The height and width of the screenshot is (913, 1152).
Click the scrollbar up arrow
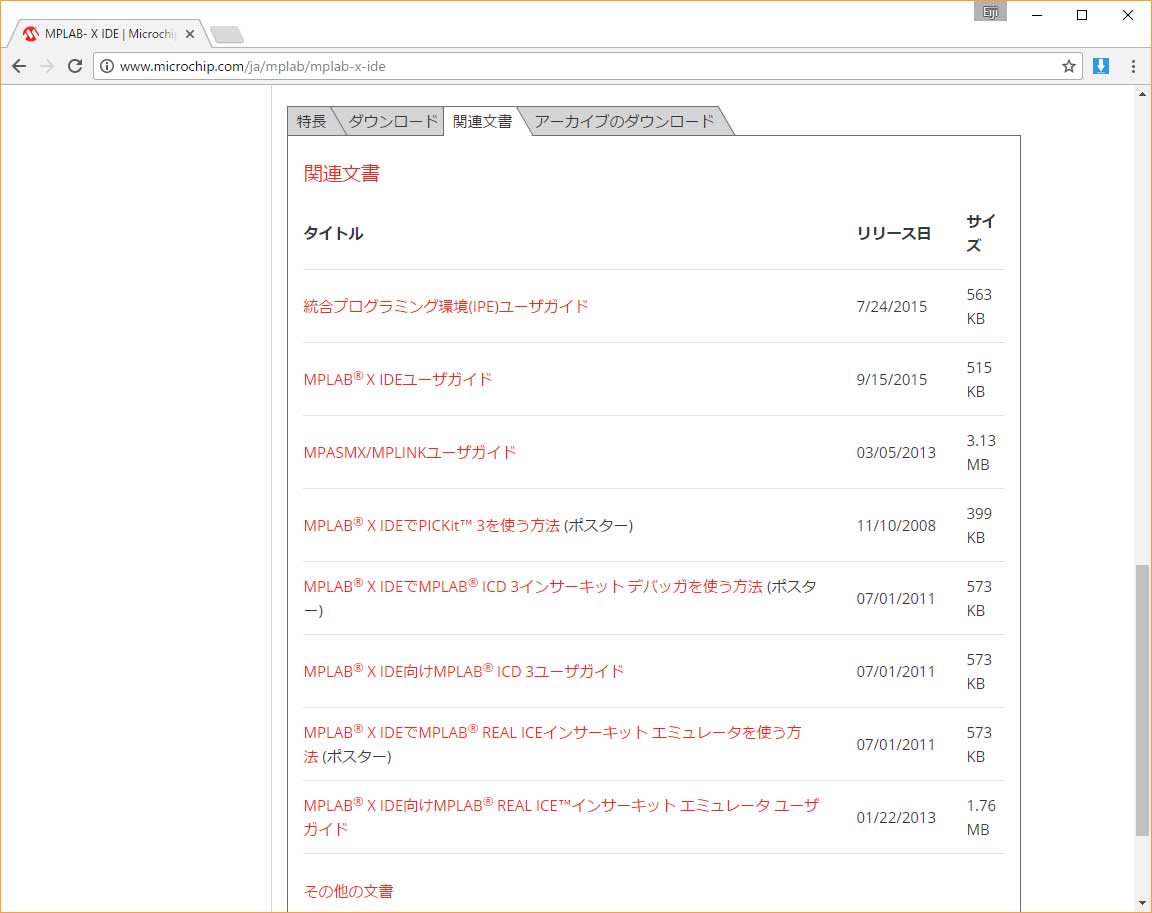coord(1142,94)
